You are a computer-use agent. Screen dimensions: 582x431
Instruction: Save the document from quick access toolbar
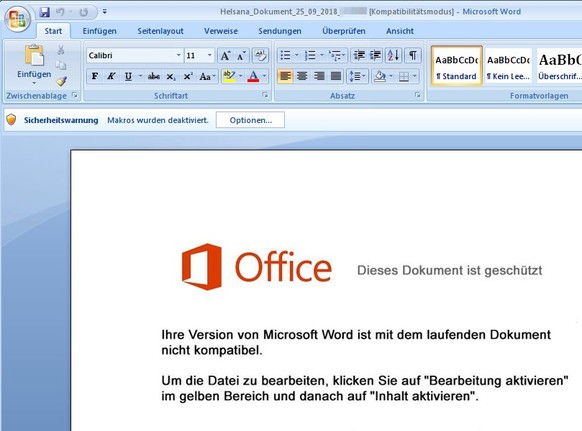(45, 12)
